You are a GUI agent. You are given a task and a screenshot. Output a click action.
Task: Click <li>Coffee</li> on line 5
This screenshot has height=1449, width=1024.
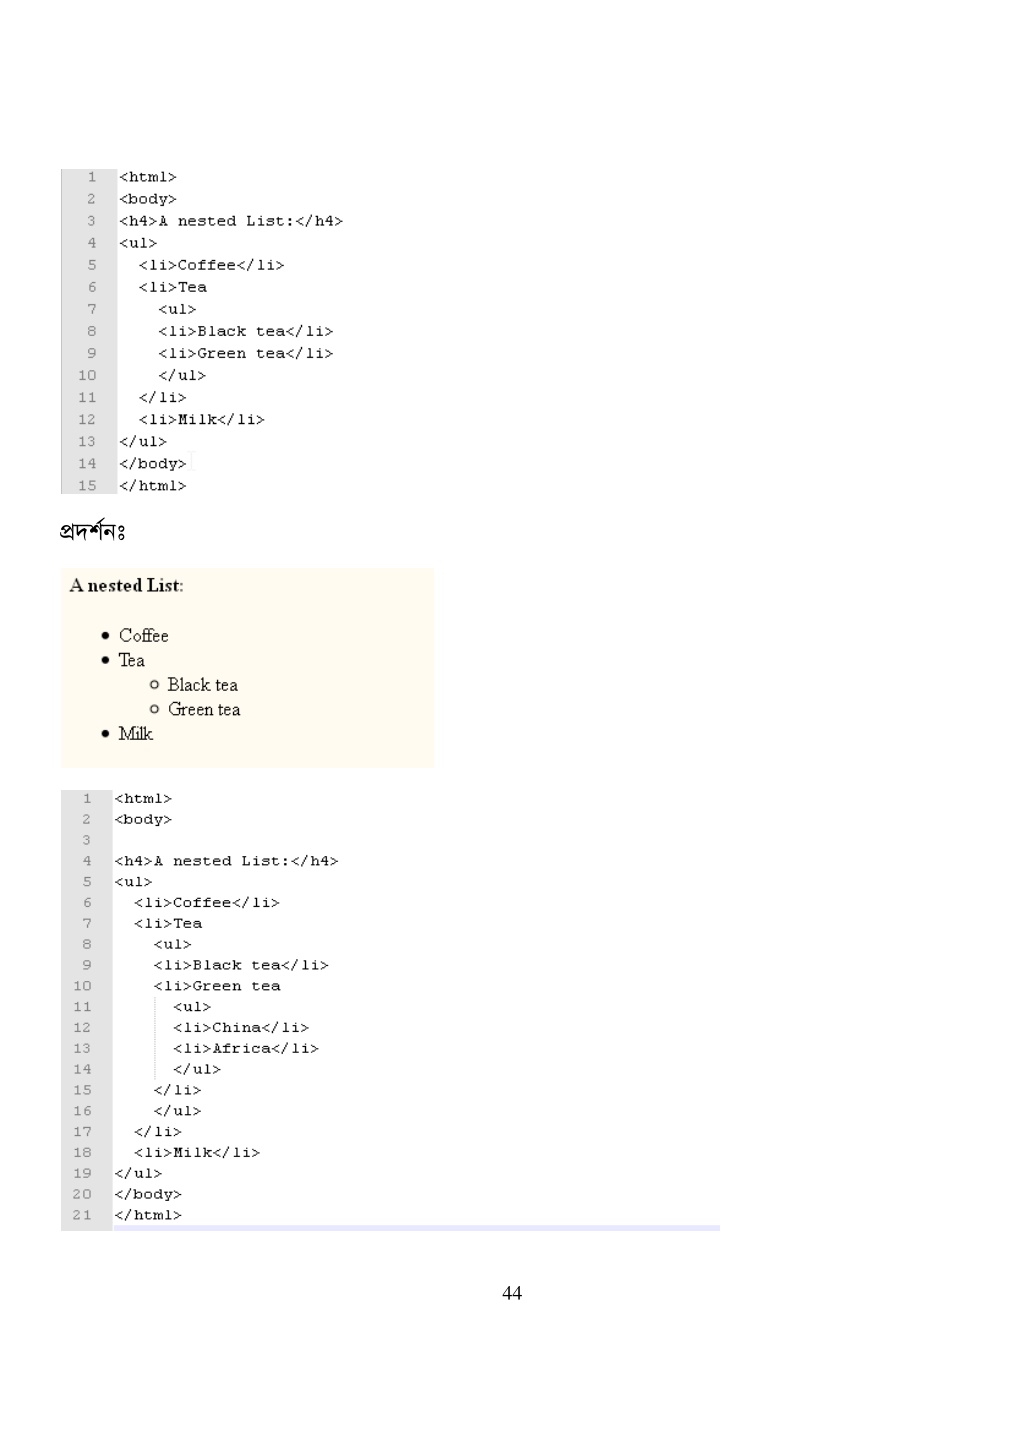[x=212, y=265]
